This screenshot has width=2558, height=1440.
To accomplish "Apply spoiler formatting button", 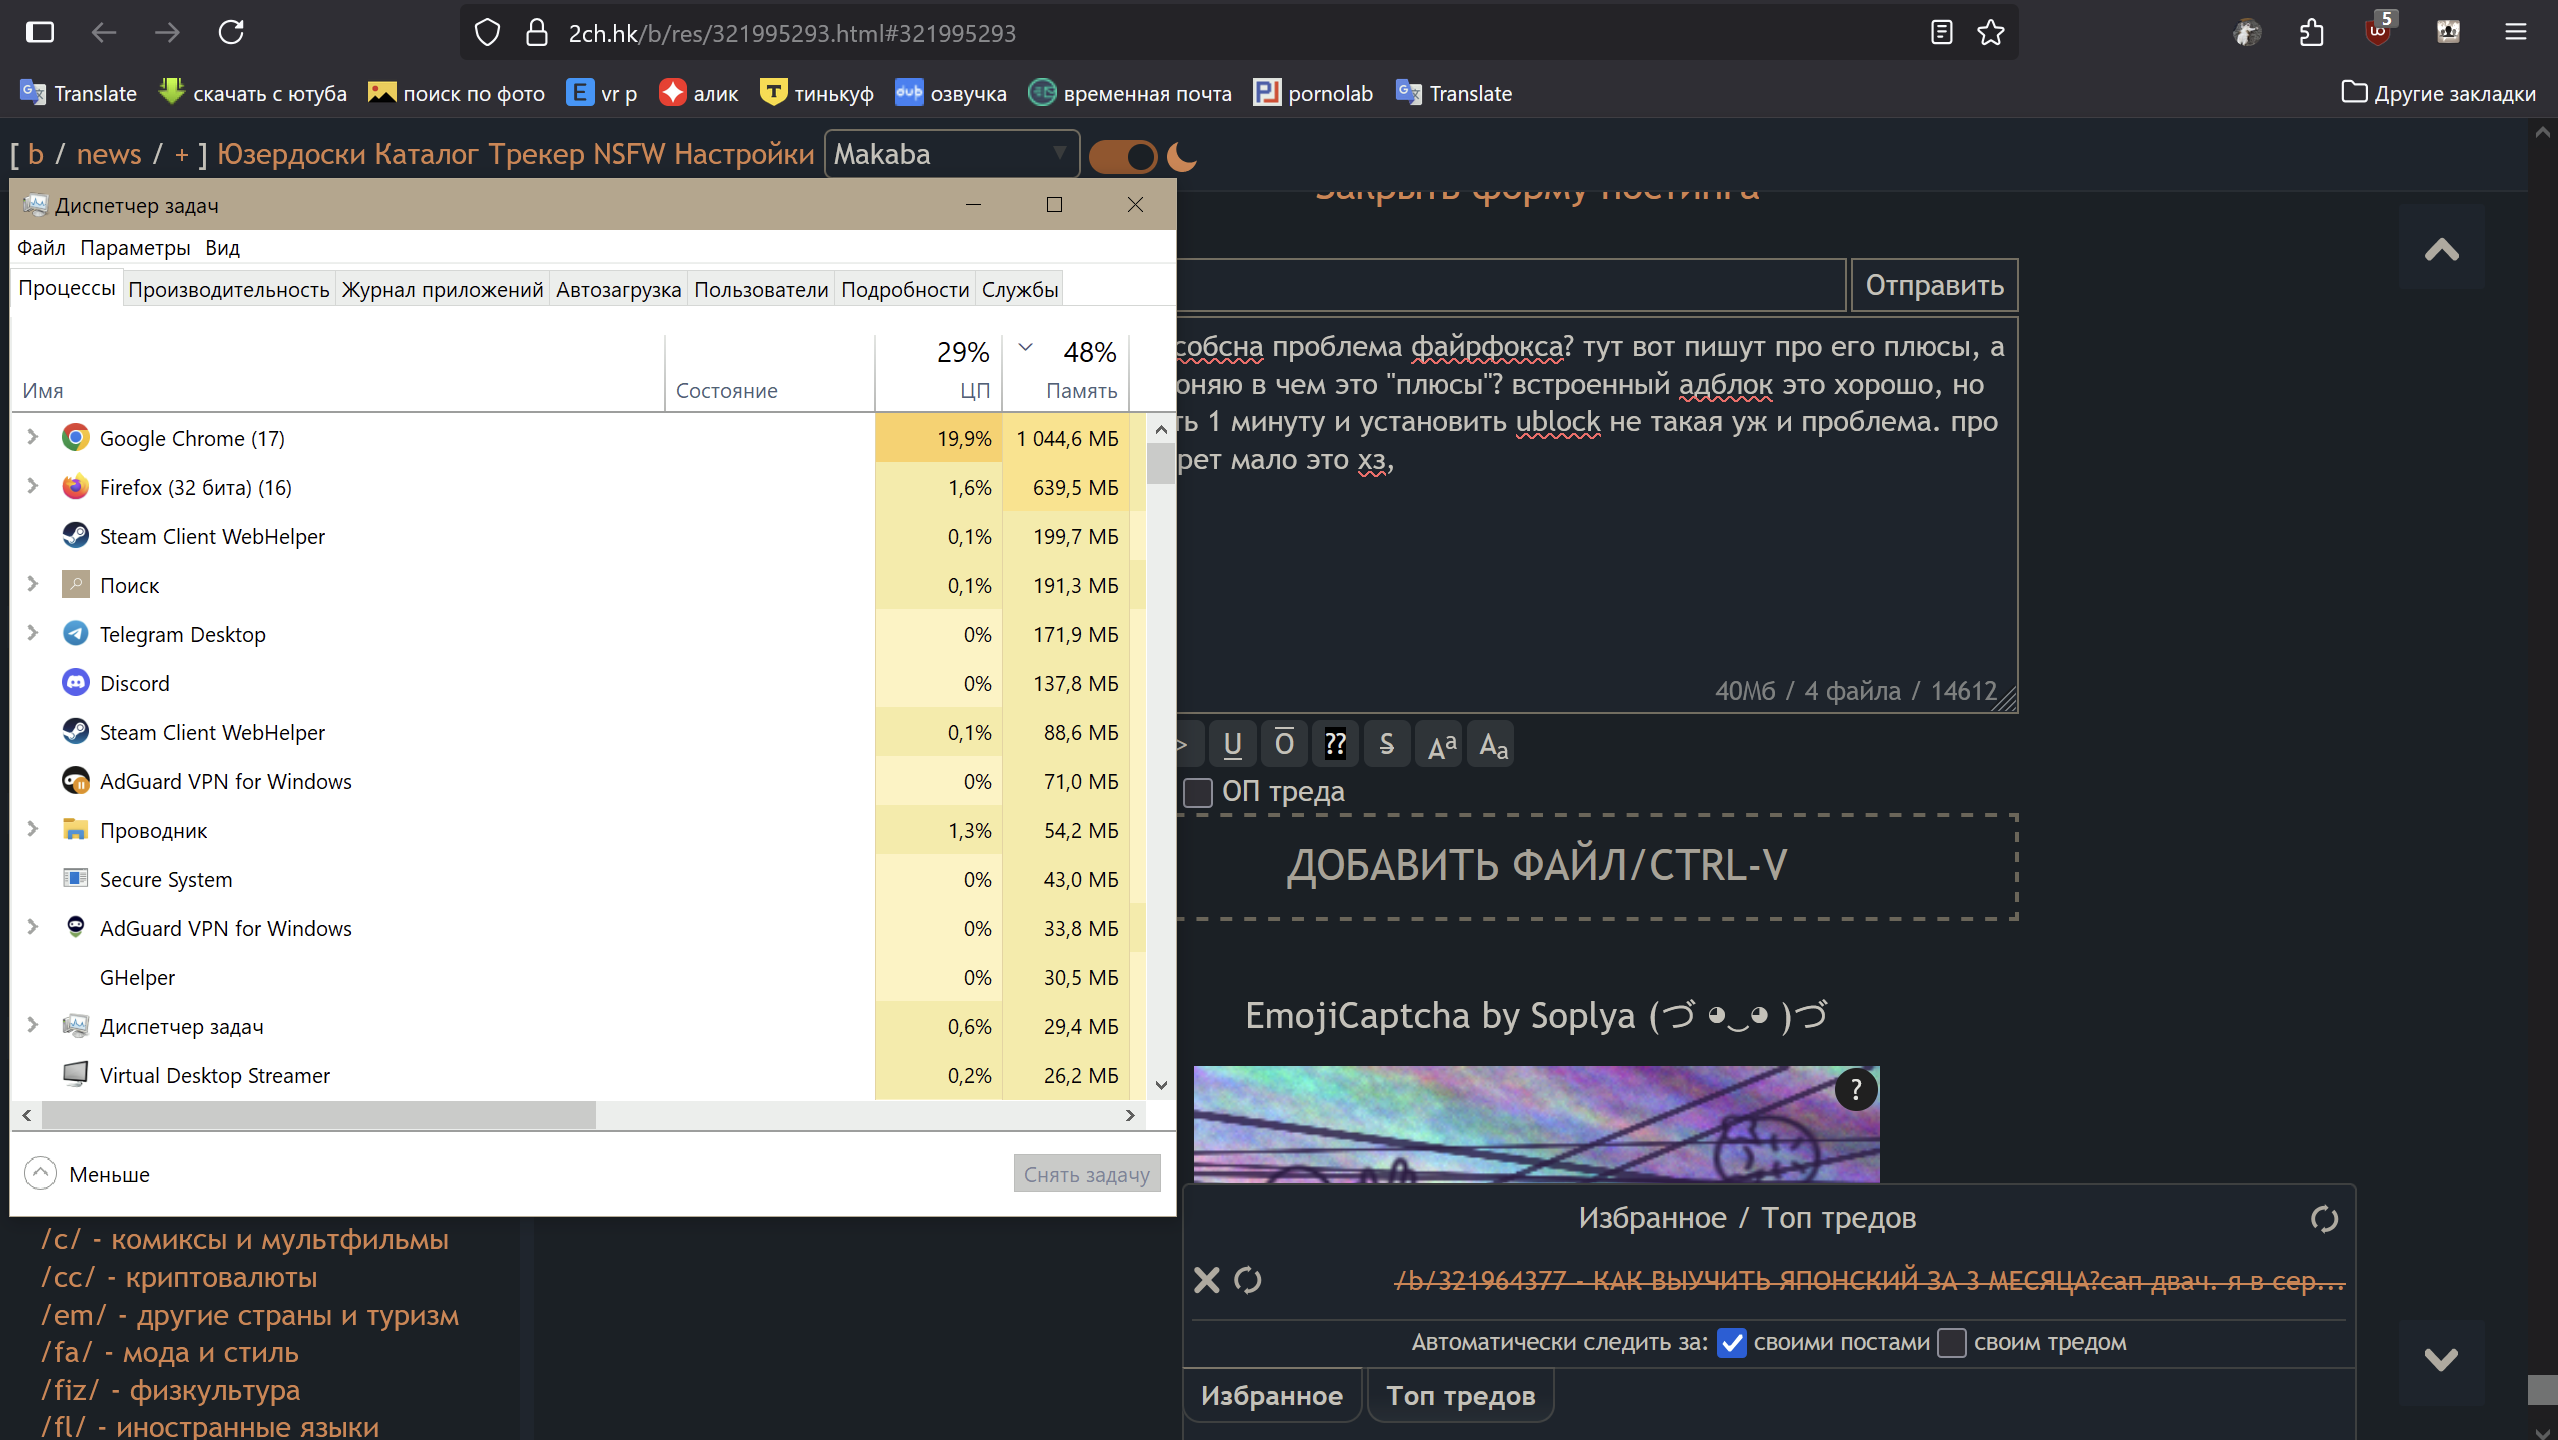I will point(1335,744).
